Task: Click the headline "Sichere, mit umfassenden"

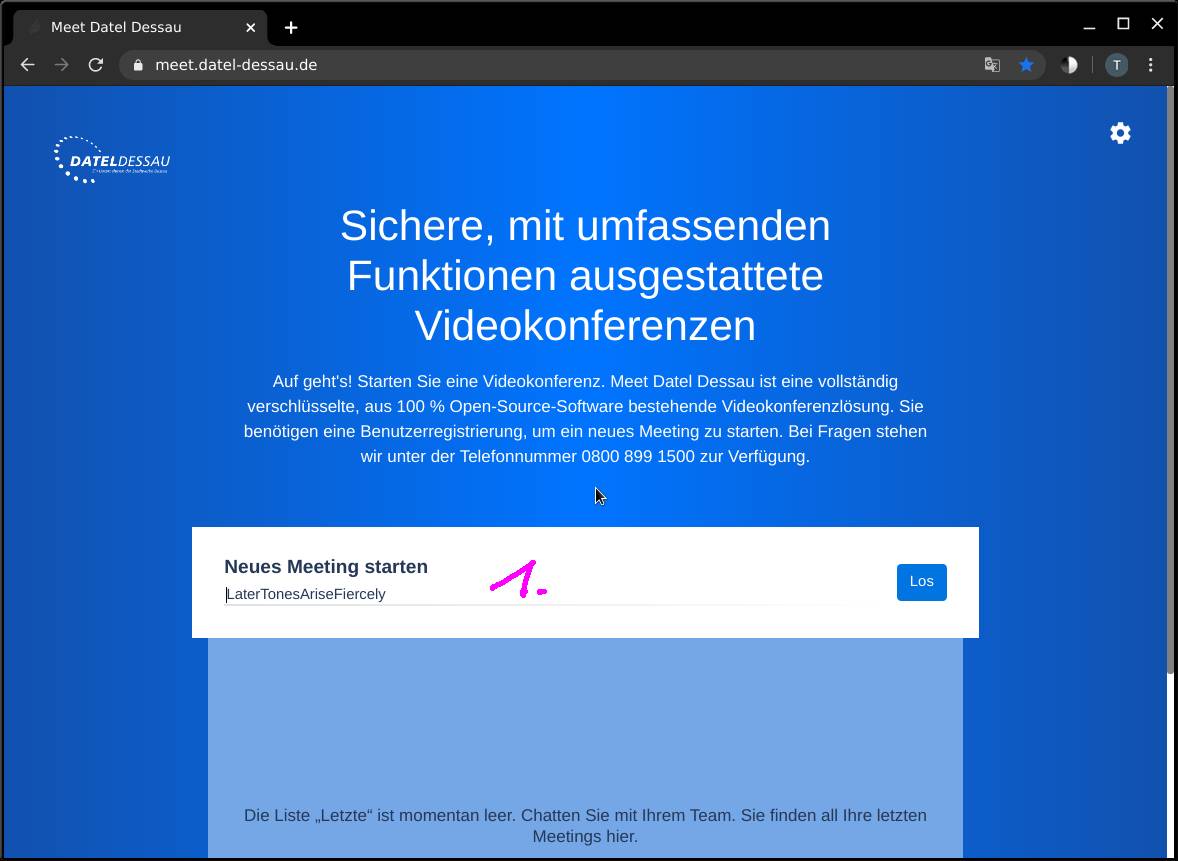Action: [585, 225]
